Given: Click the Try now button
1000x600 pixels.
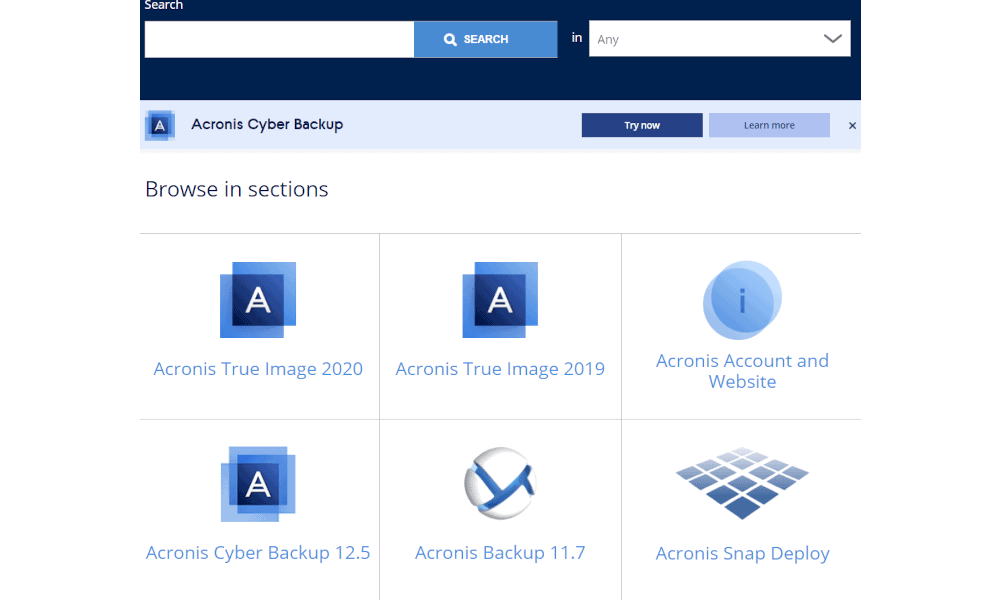Looking at the screenshot, I should tap(642, 125).
